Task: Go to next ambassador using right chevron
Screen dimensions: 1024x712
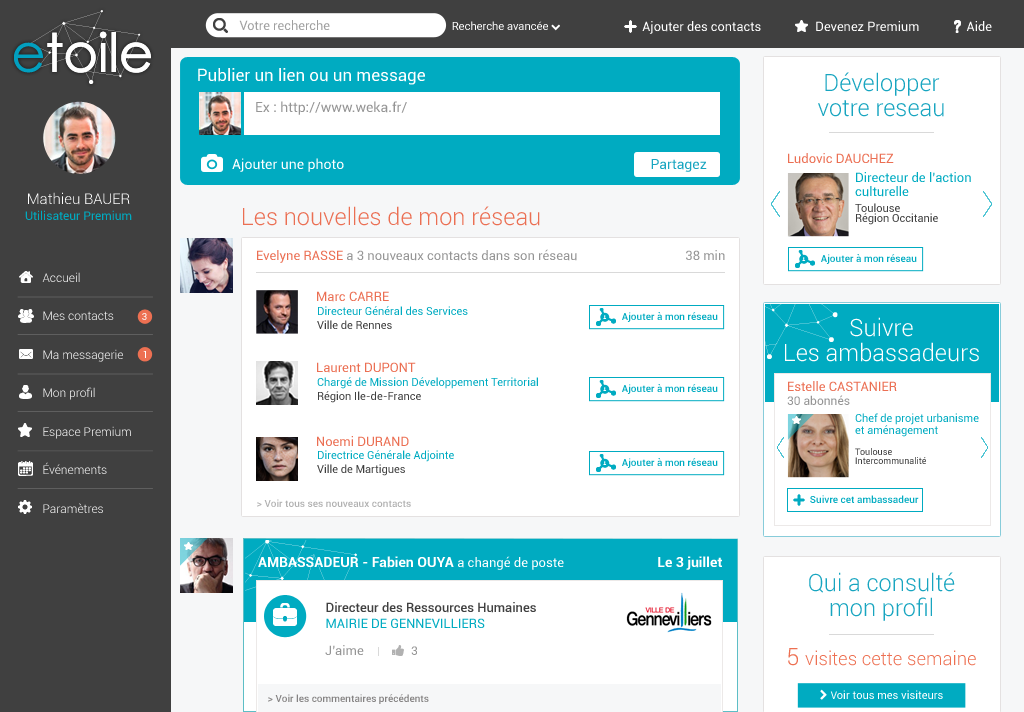Action: click(984, 447)
